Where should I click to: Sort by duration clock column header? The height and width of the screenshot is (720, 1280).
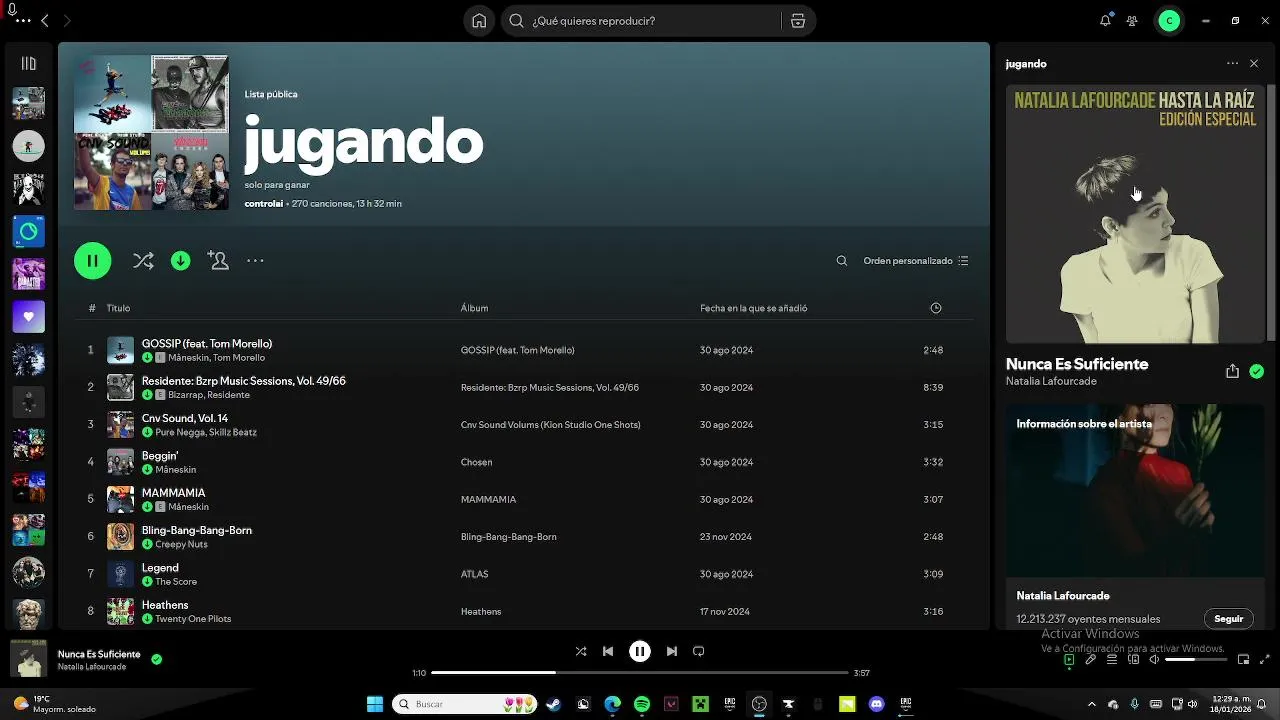(936, 308)
